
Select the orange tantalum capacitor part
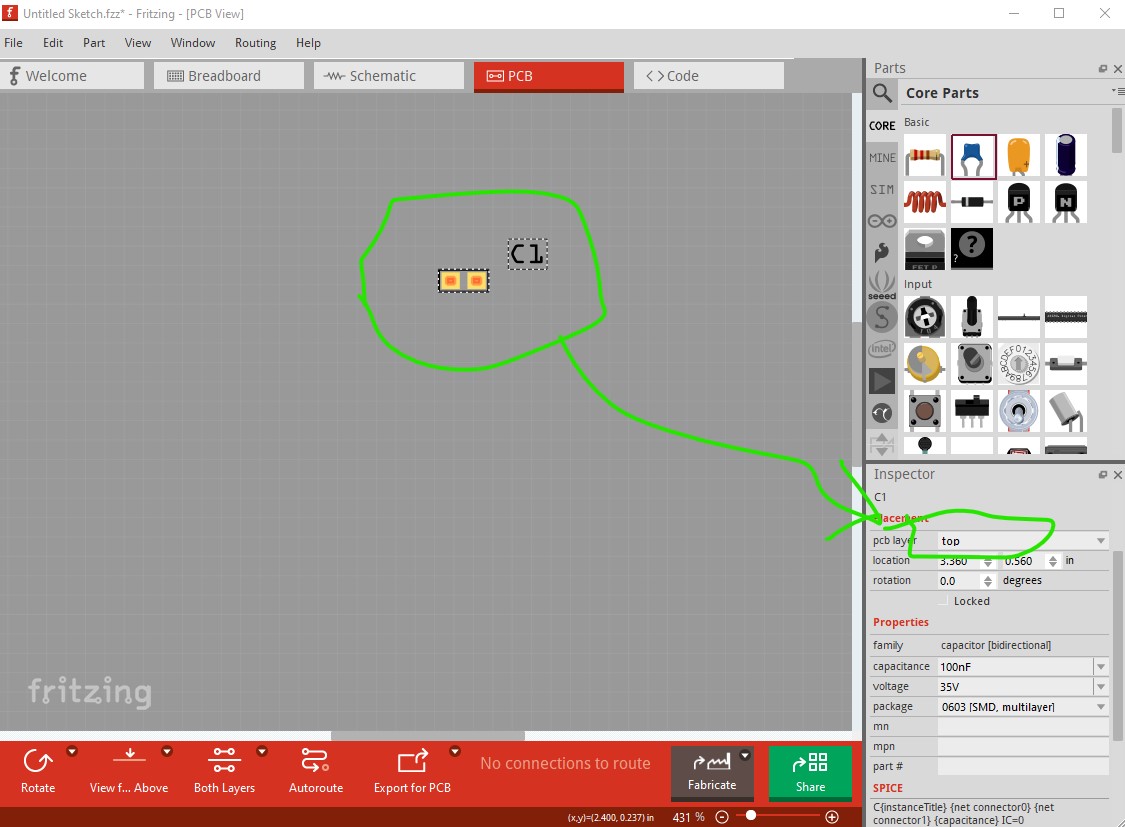coord(1019,156)
